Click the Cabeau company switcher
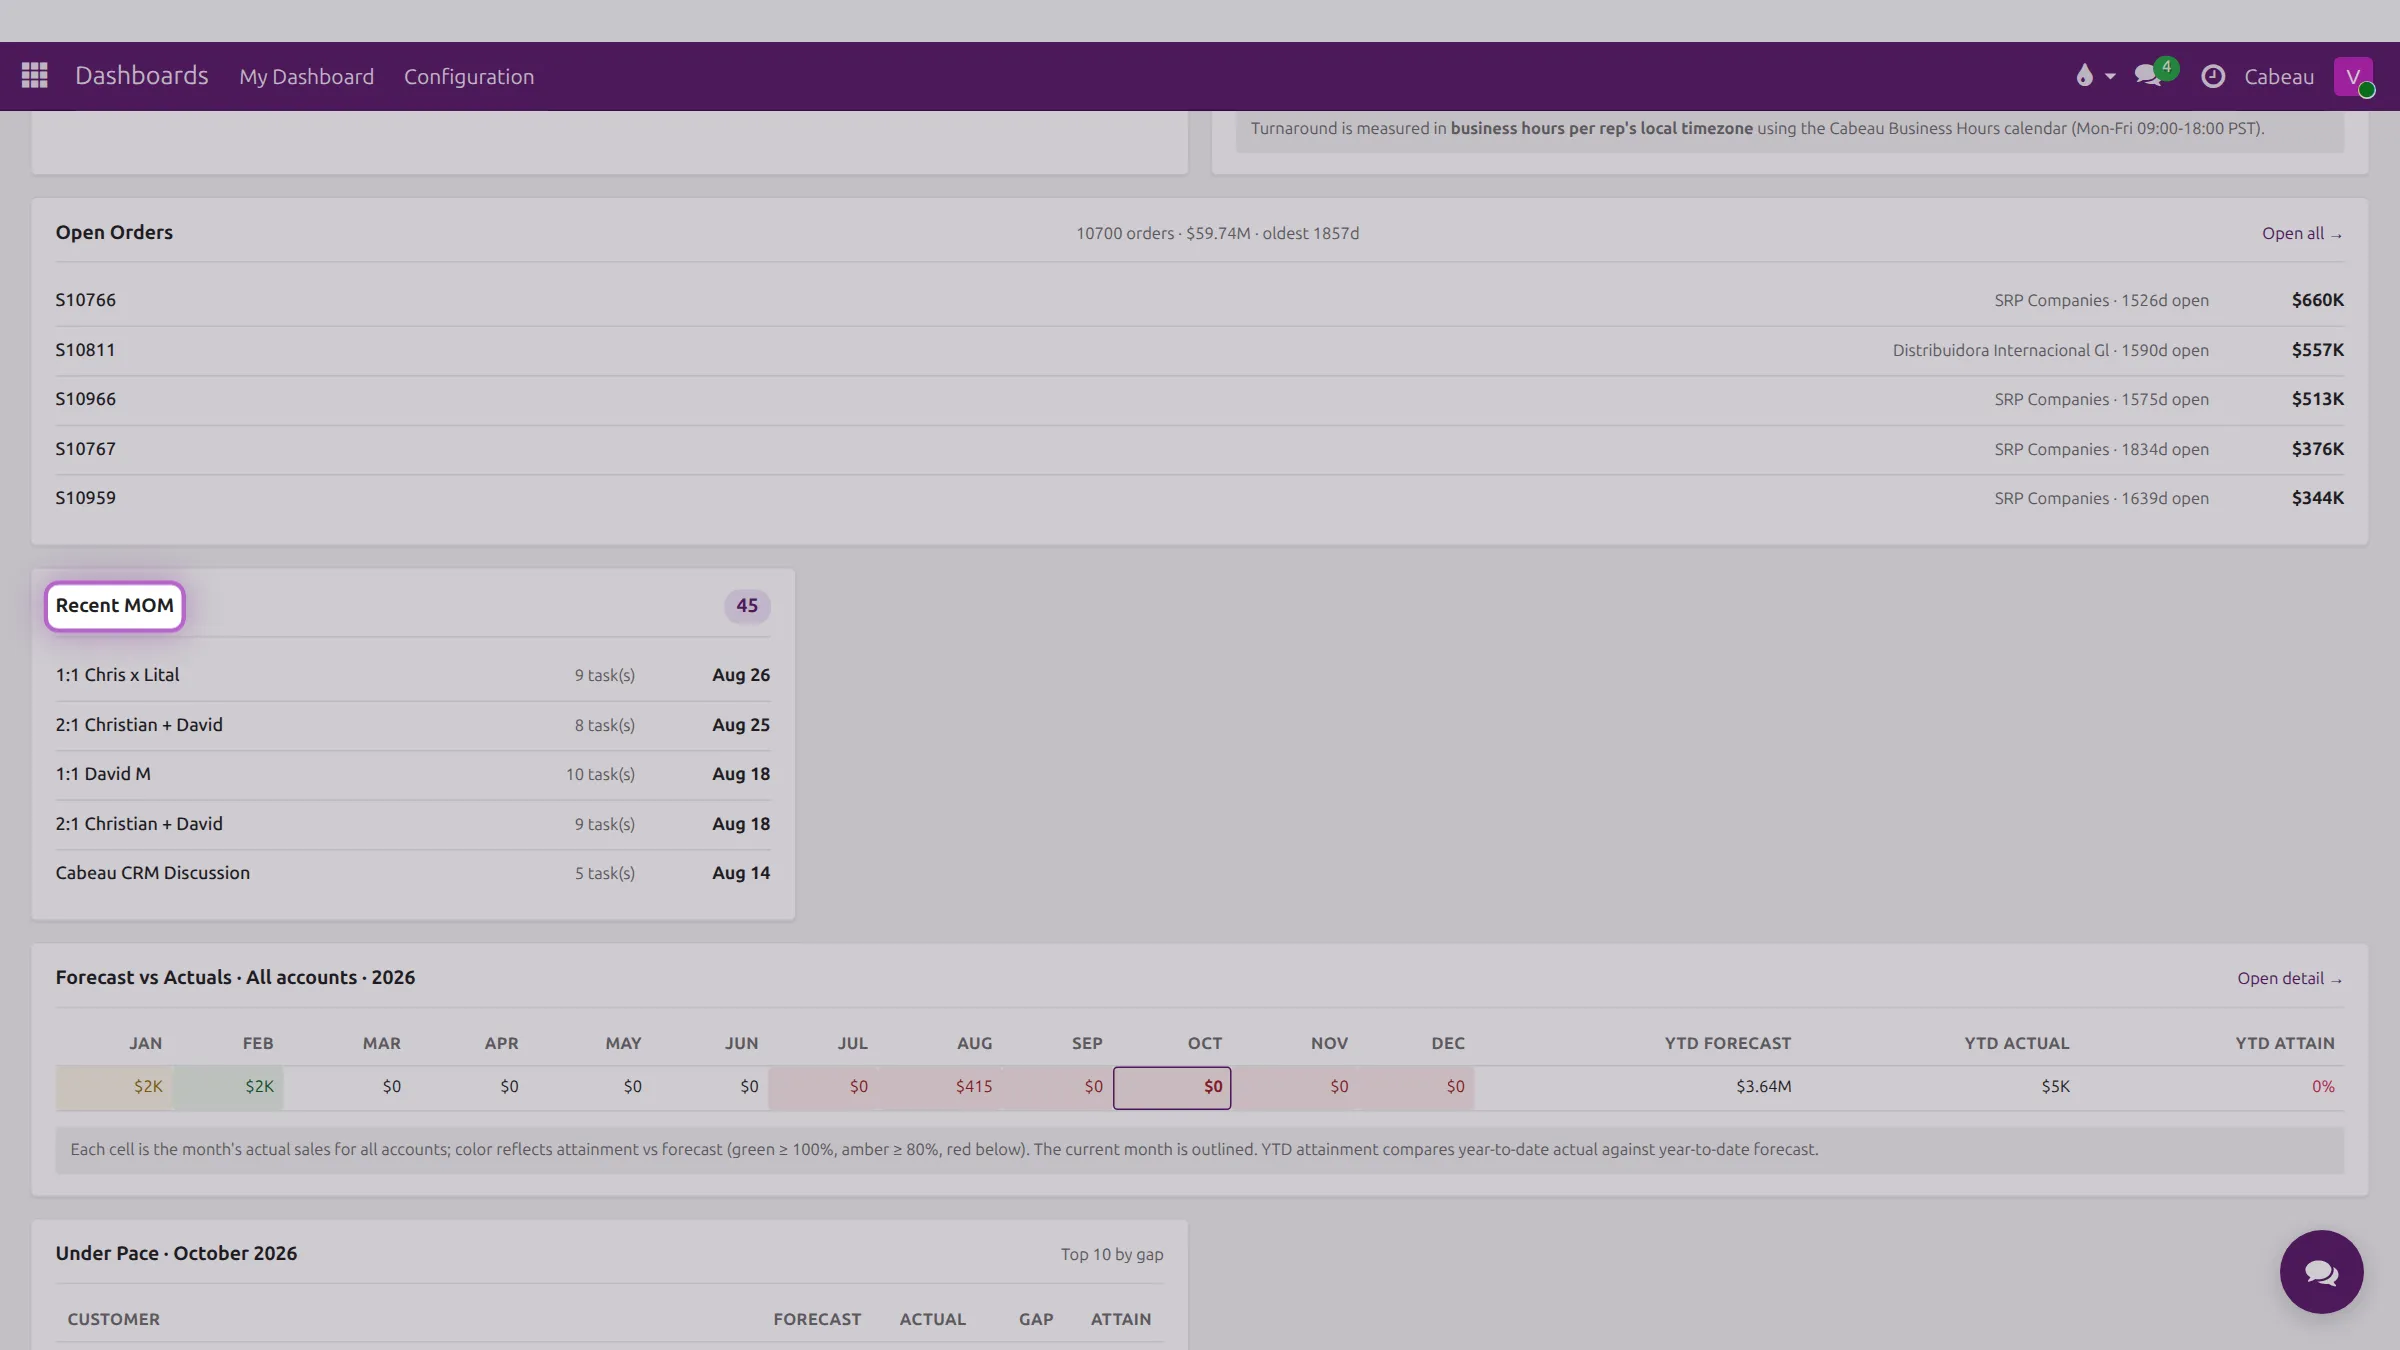Screen dimensions: 2400x1350 coord(2279,77)
